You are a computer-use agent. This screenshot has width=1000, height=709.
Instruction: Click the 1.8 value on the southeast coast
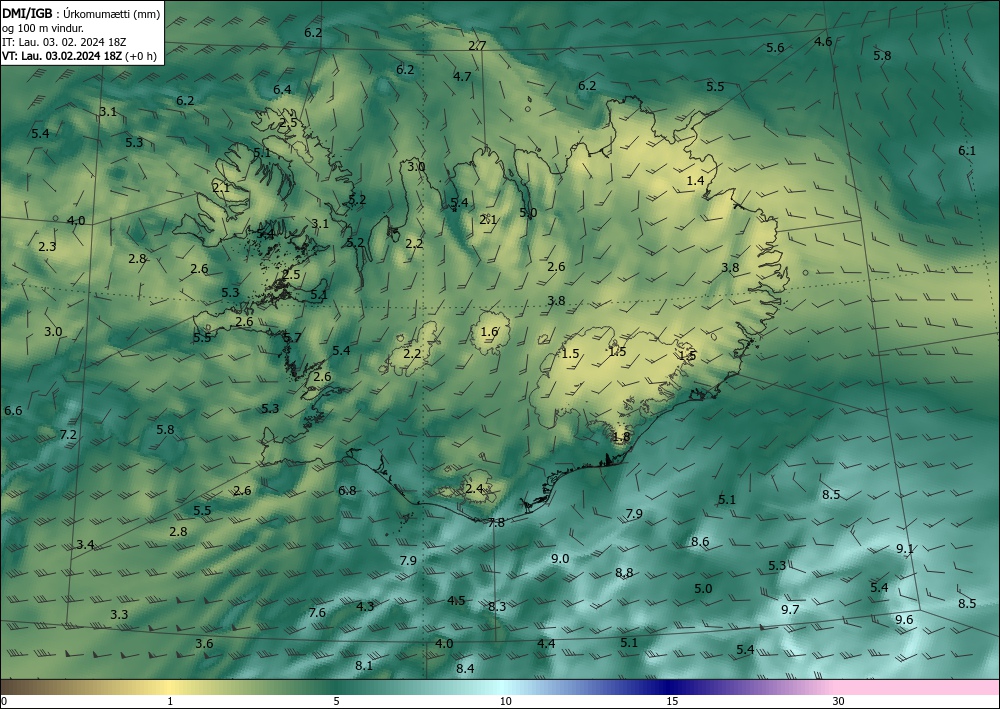point(621,437)
